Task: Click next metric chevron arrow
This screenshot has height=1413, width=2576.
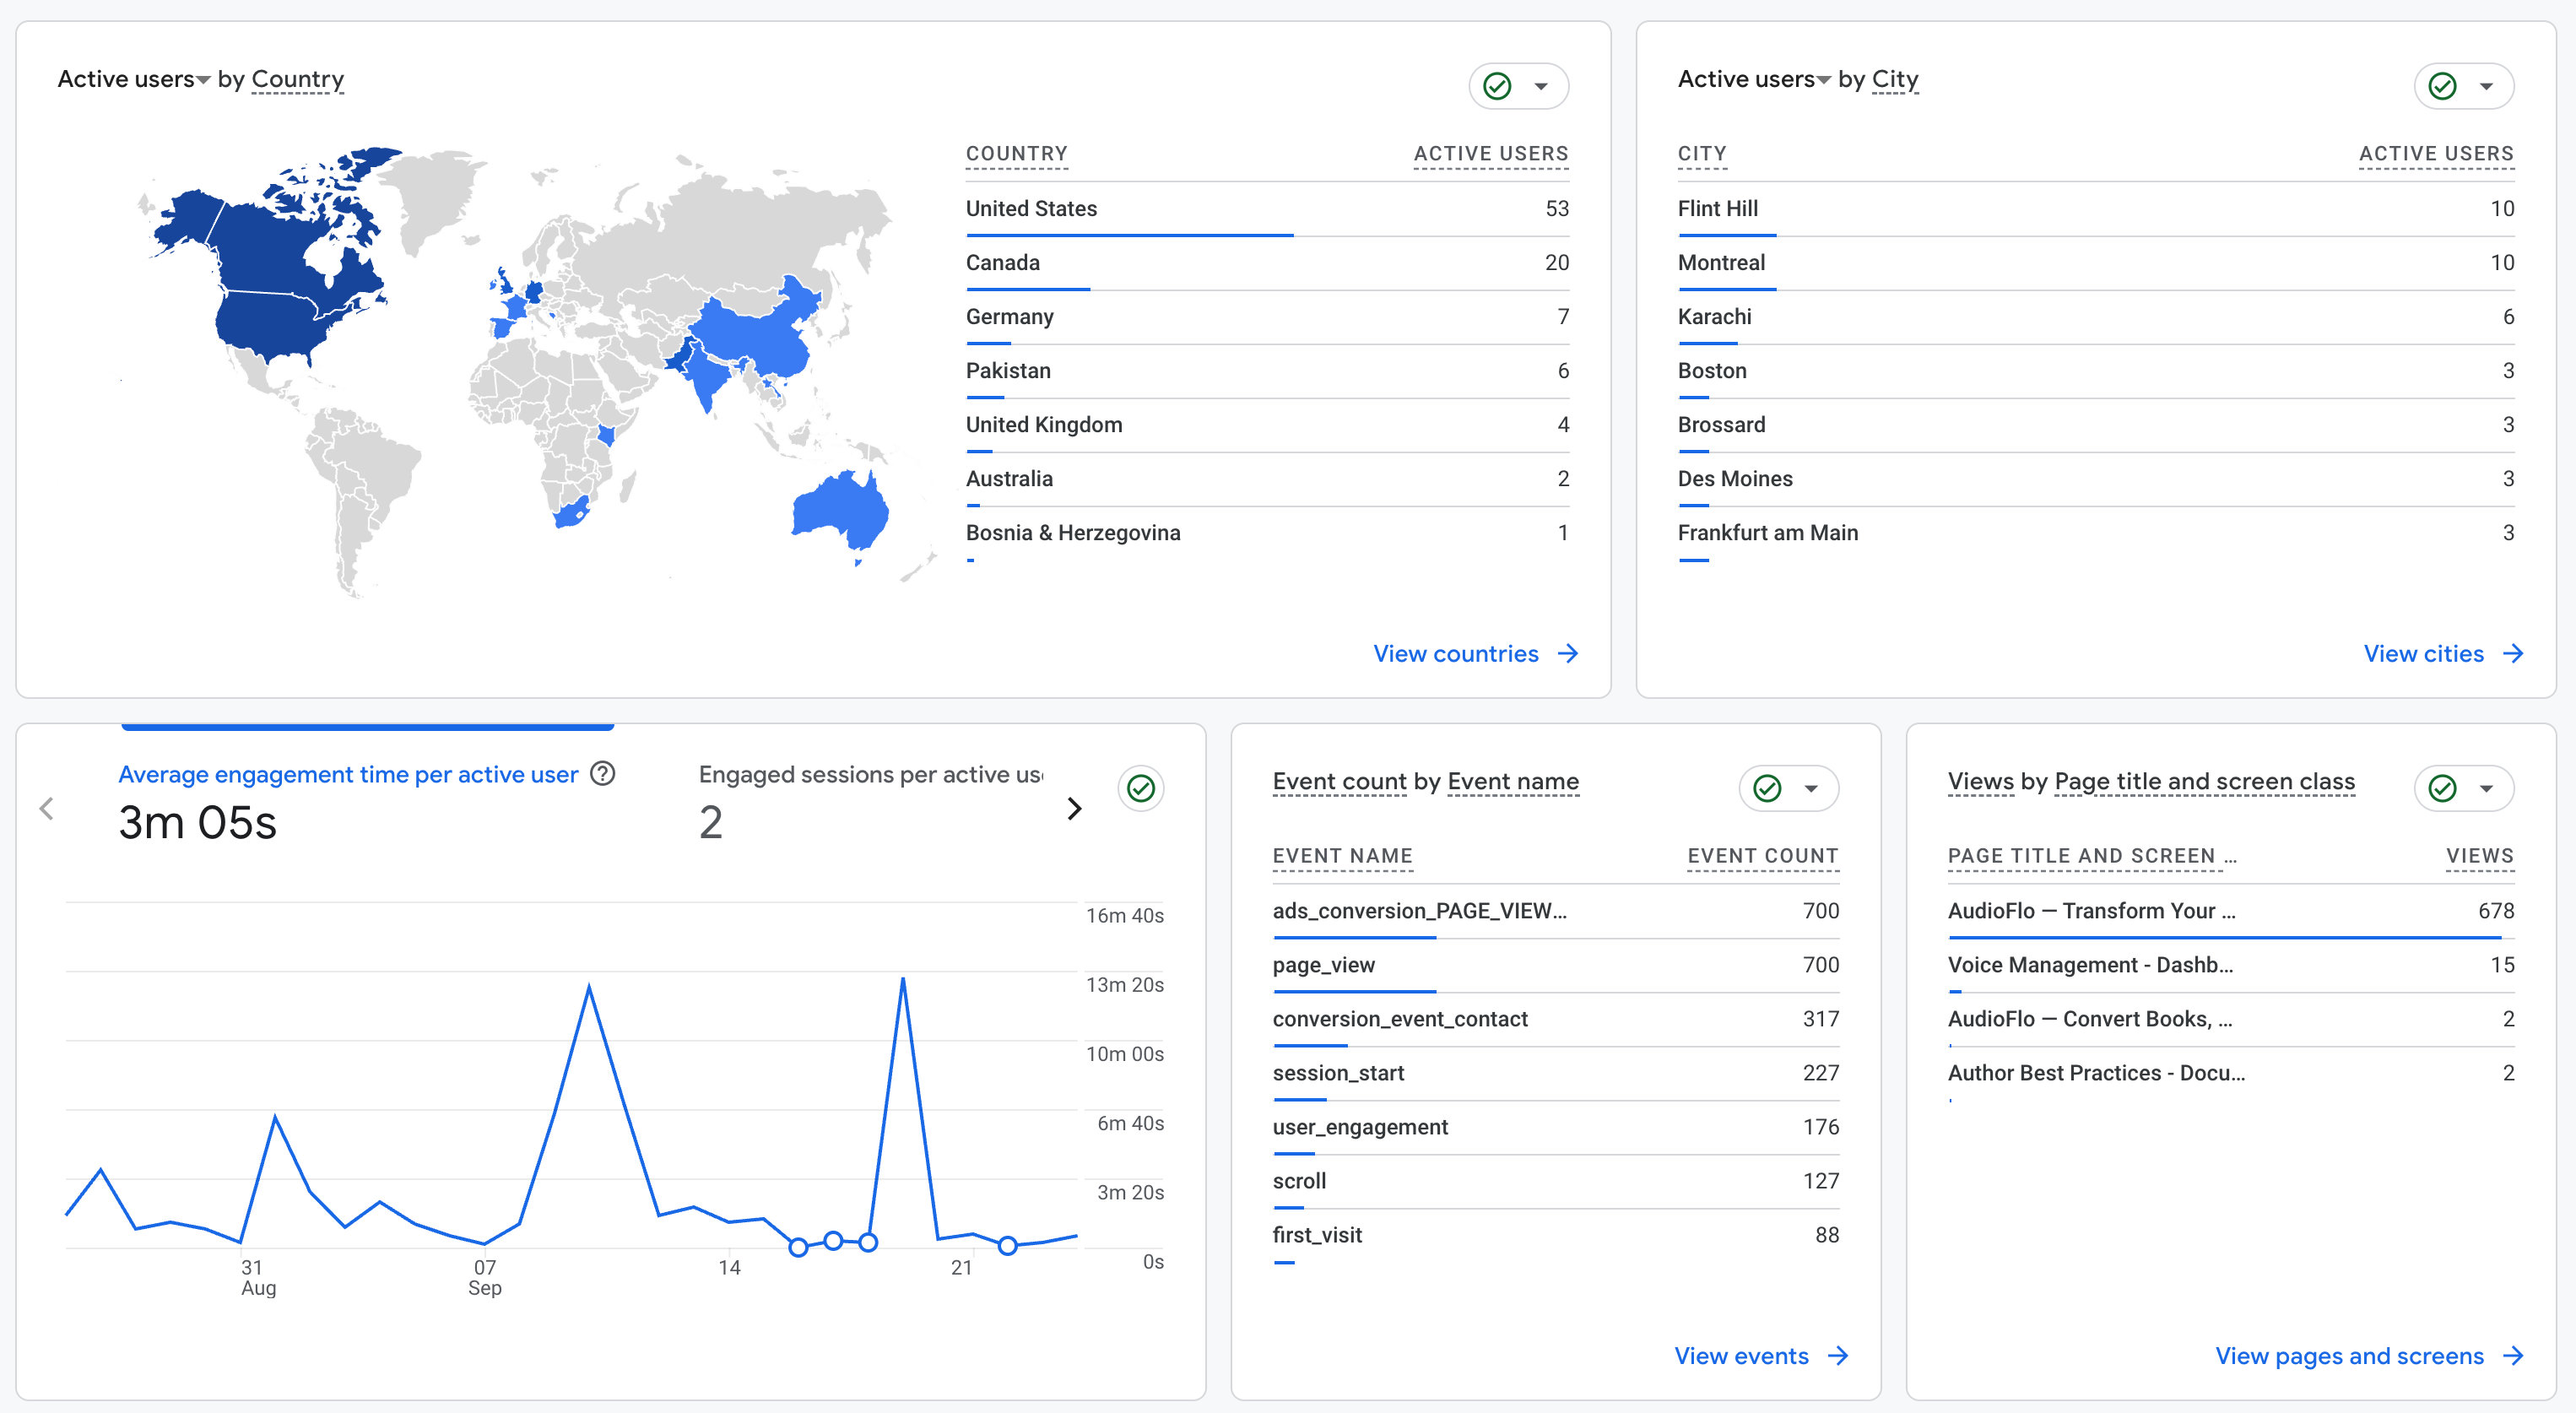Action: click(1074, 809)
